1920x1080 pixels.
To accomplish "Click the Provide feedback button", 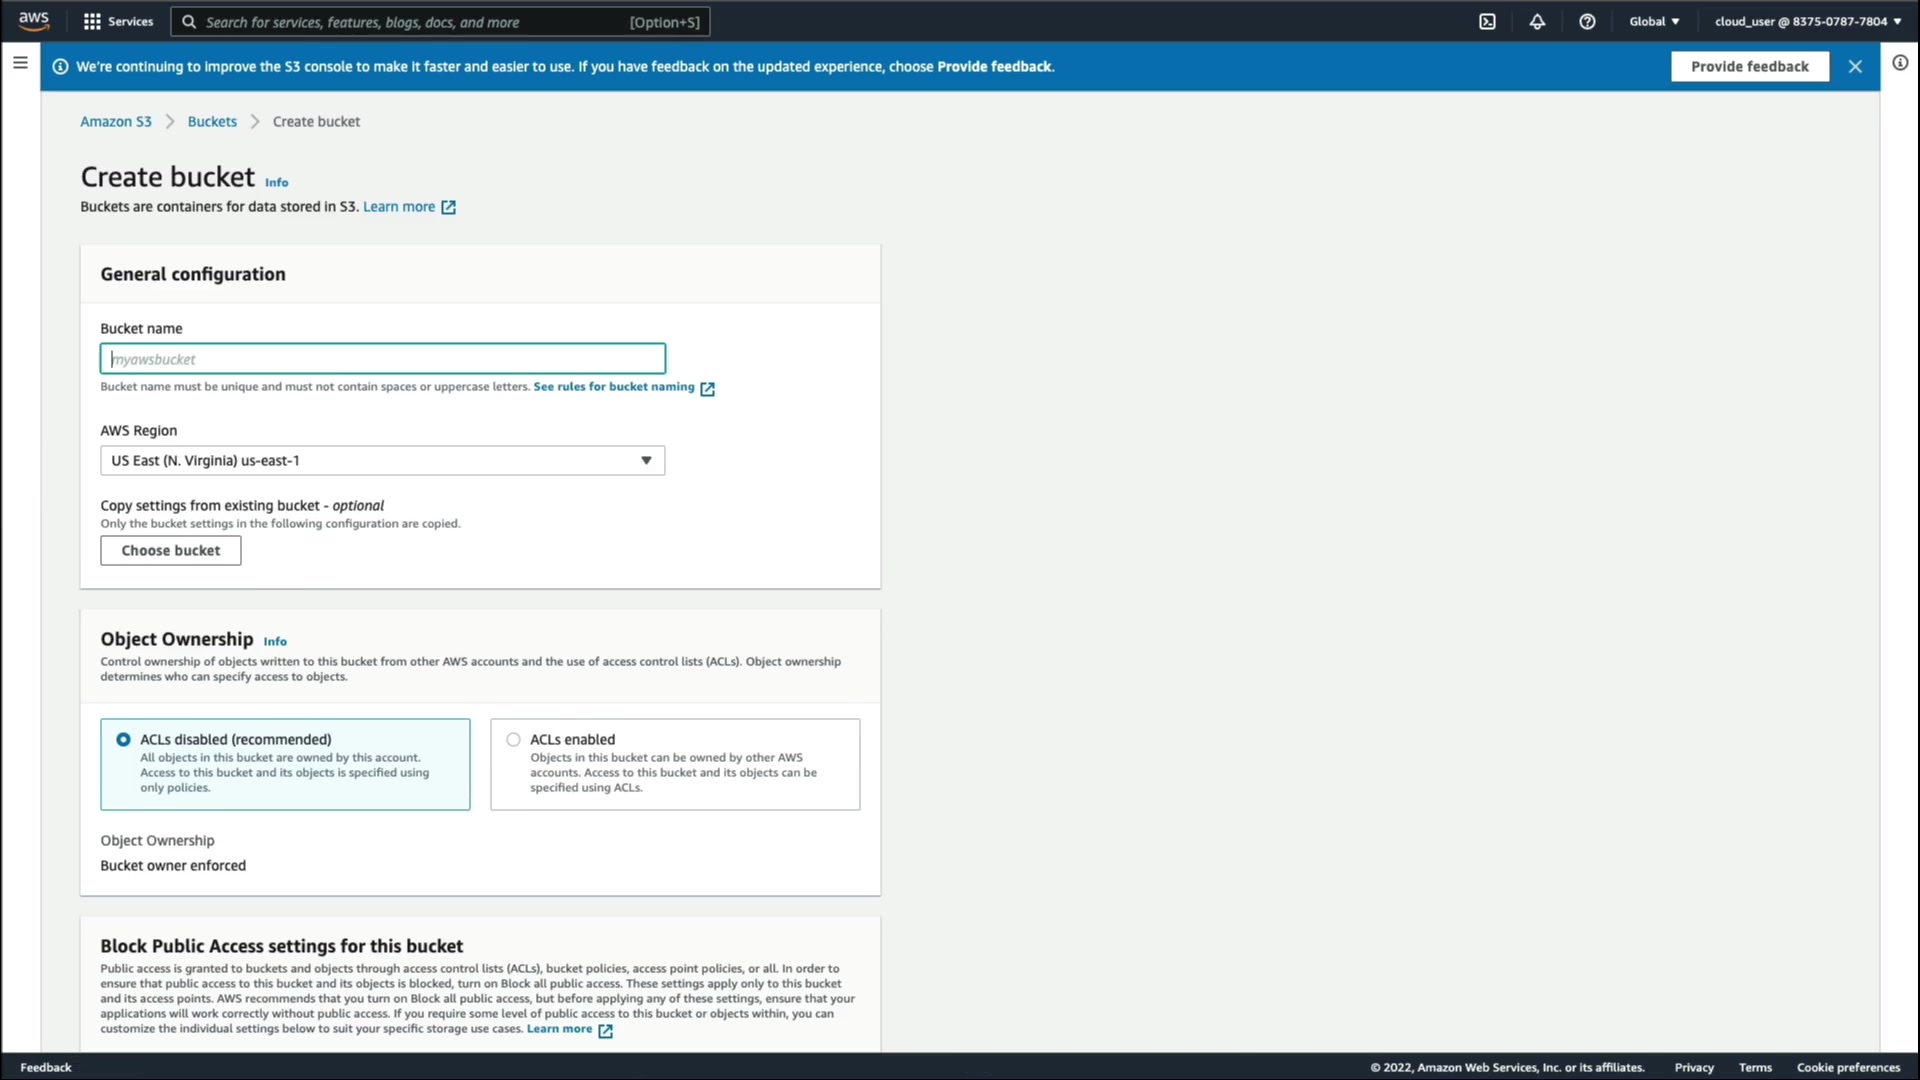I will 1749,66.
